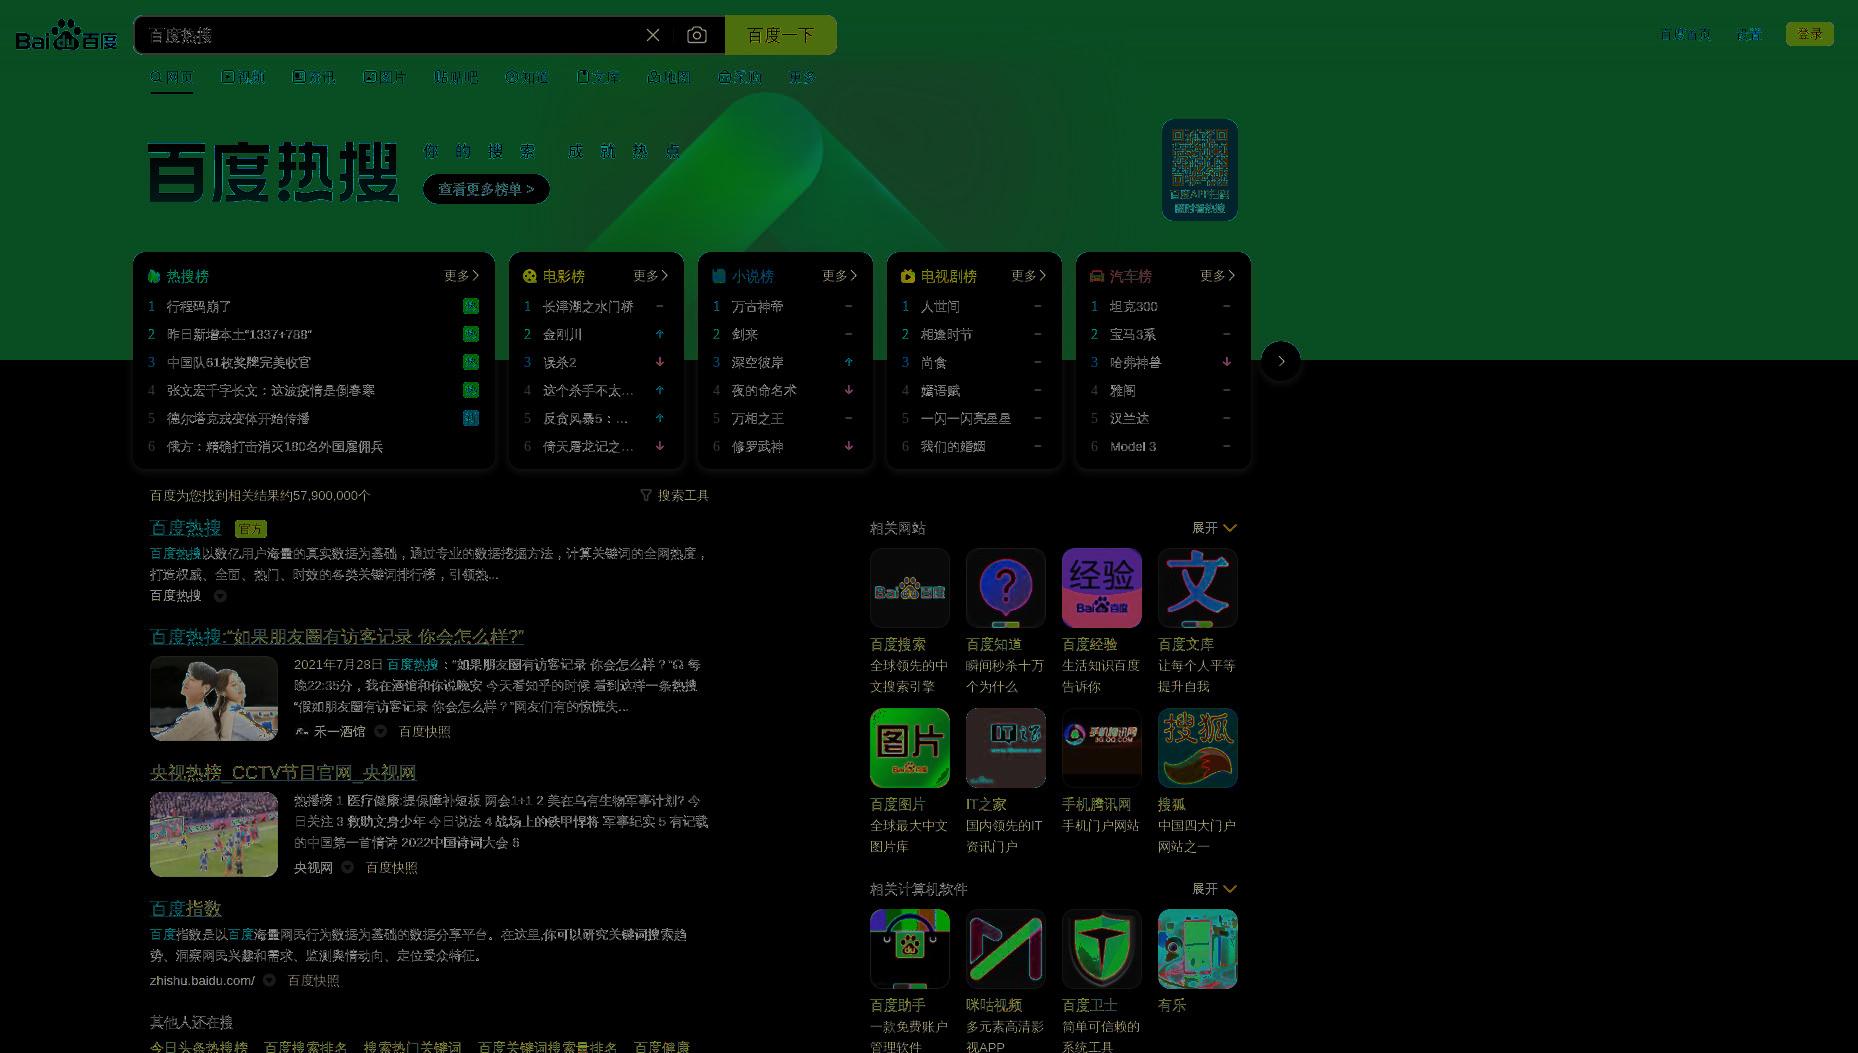Switch to the 地图 tab
This screenshot has height=1053, width=1858.
pos(669,77)
